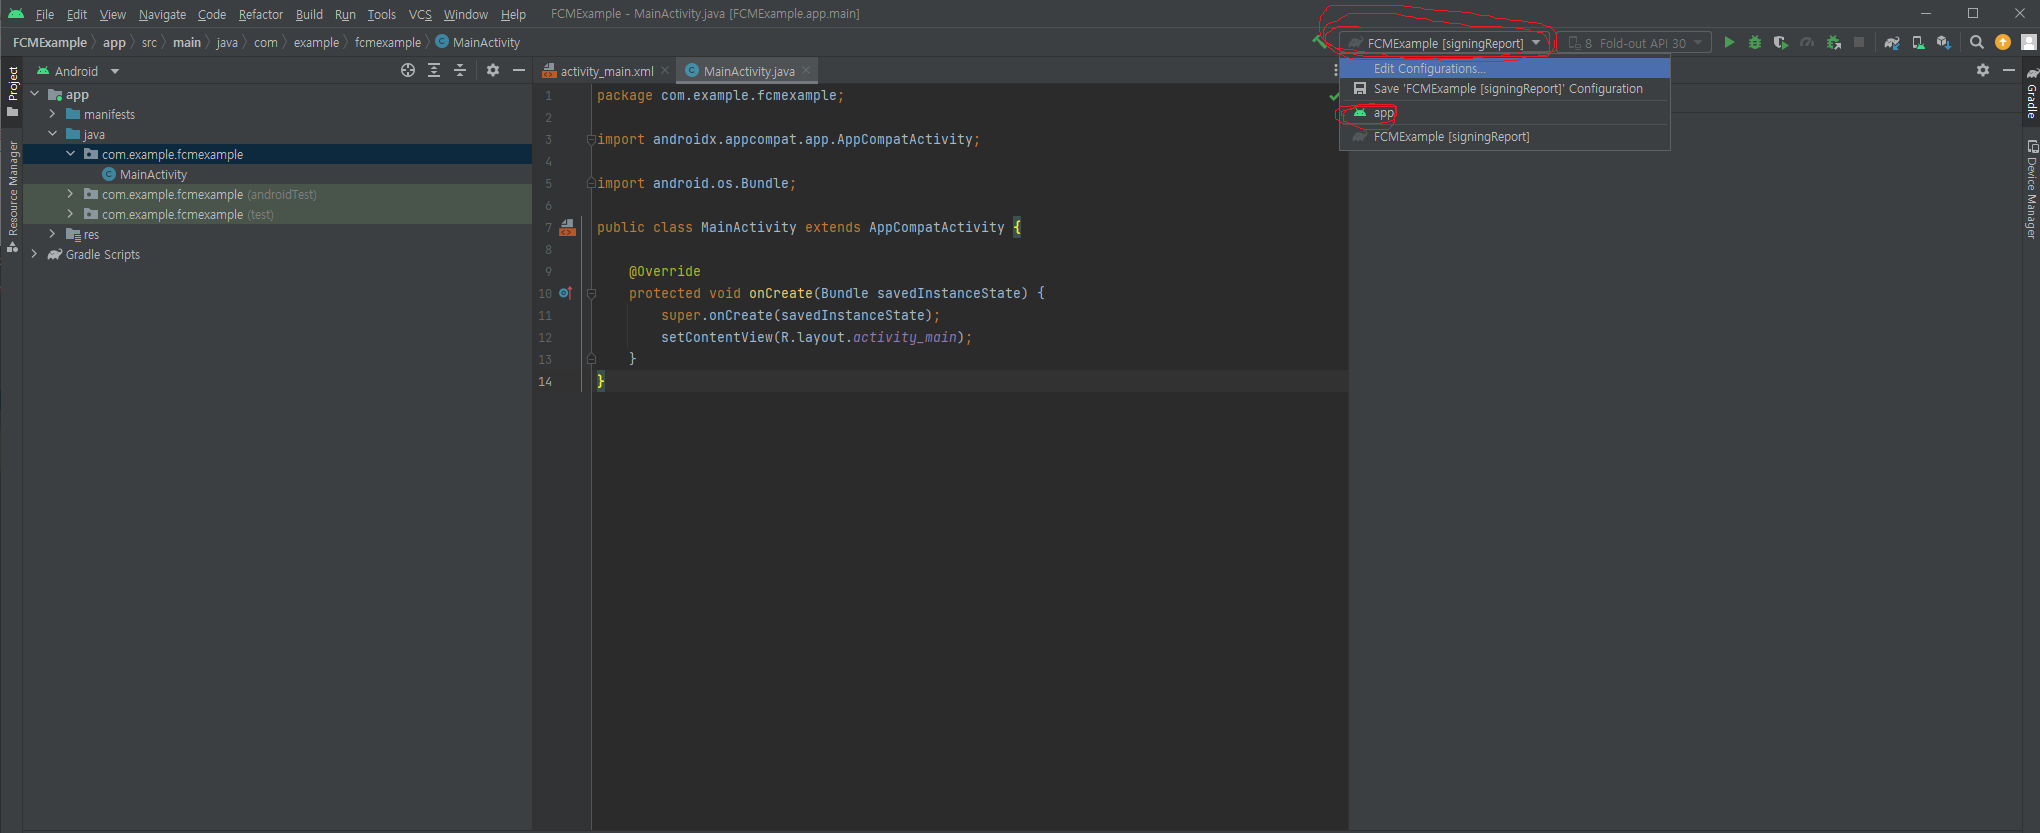Viewport: 2040px width, 833px height.
Task: Choose Save 'FCMExample [signingReport]' Configuration
Action: pos(1505,89)
